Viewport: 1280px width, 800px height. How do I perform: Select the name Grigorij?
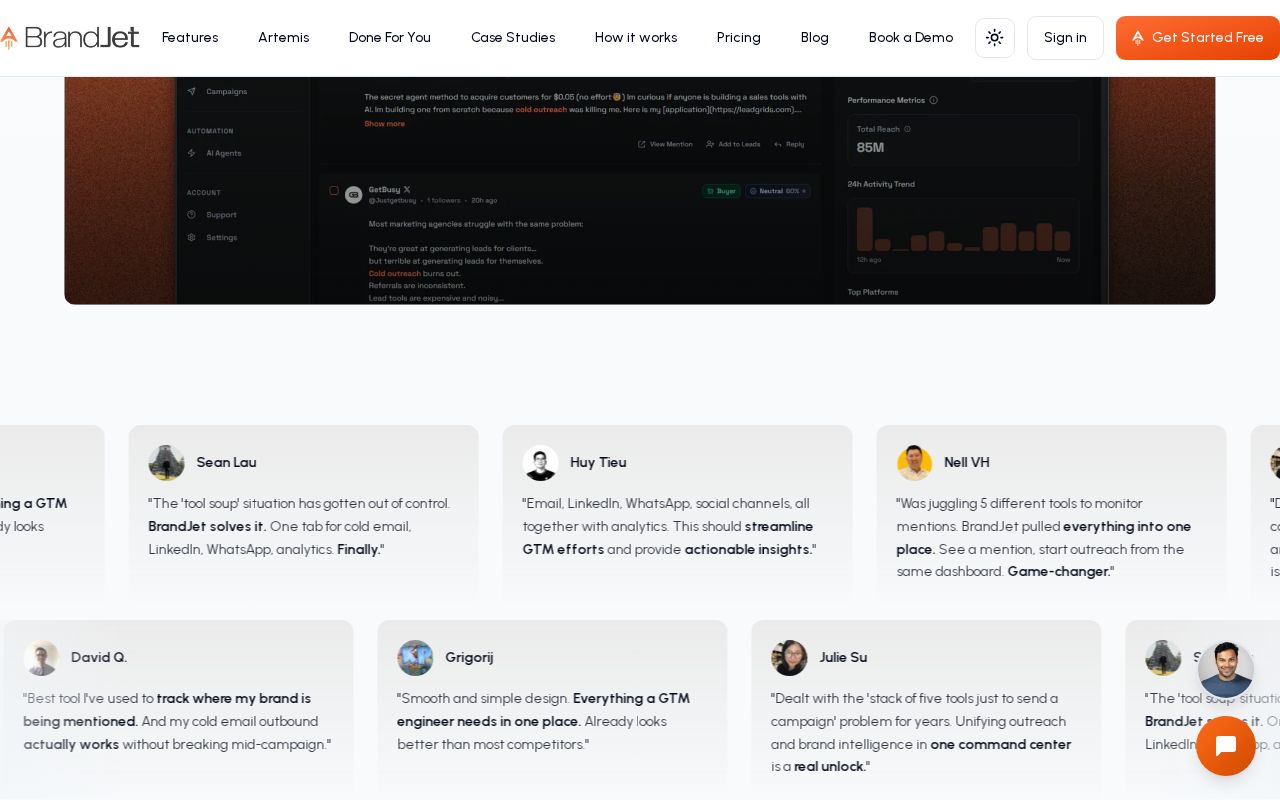click(x=469, y=657)
